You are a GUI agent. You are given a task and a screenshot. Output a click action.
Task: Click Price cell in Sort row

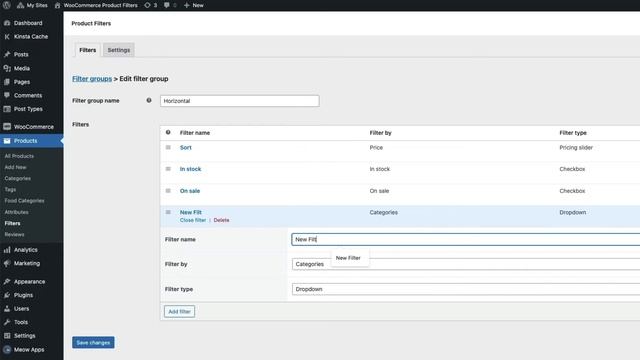[x=376, y=147]
